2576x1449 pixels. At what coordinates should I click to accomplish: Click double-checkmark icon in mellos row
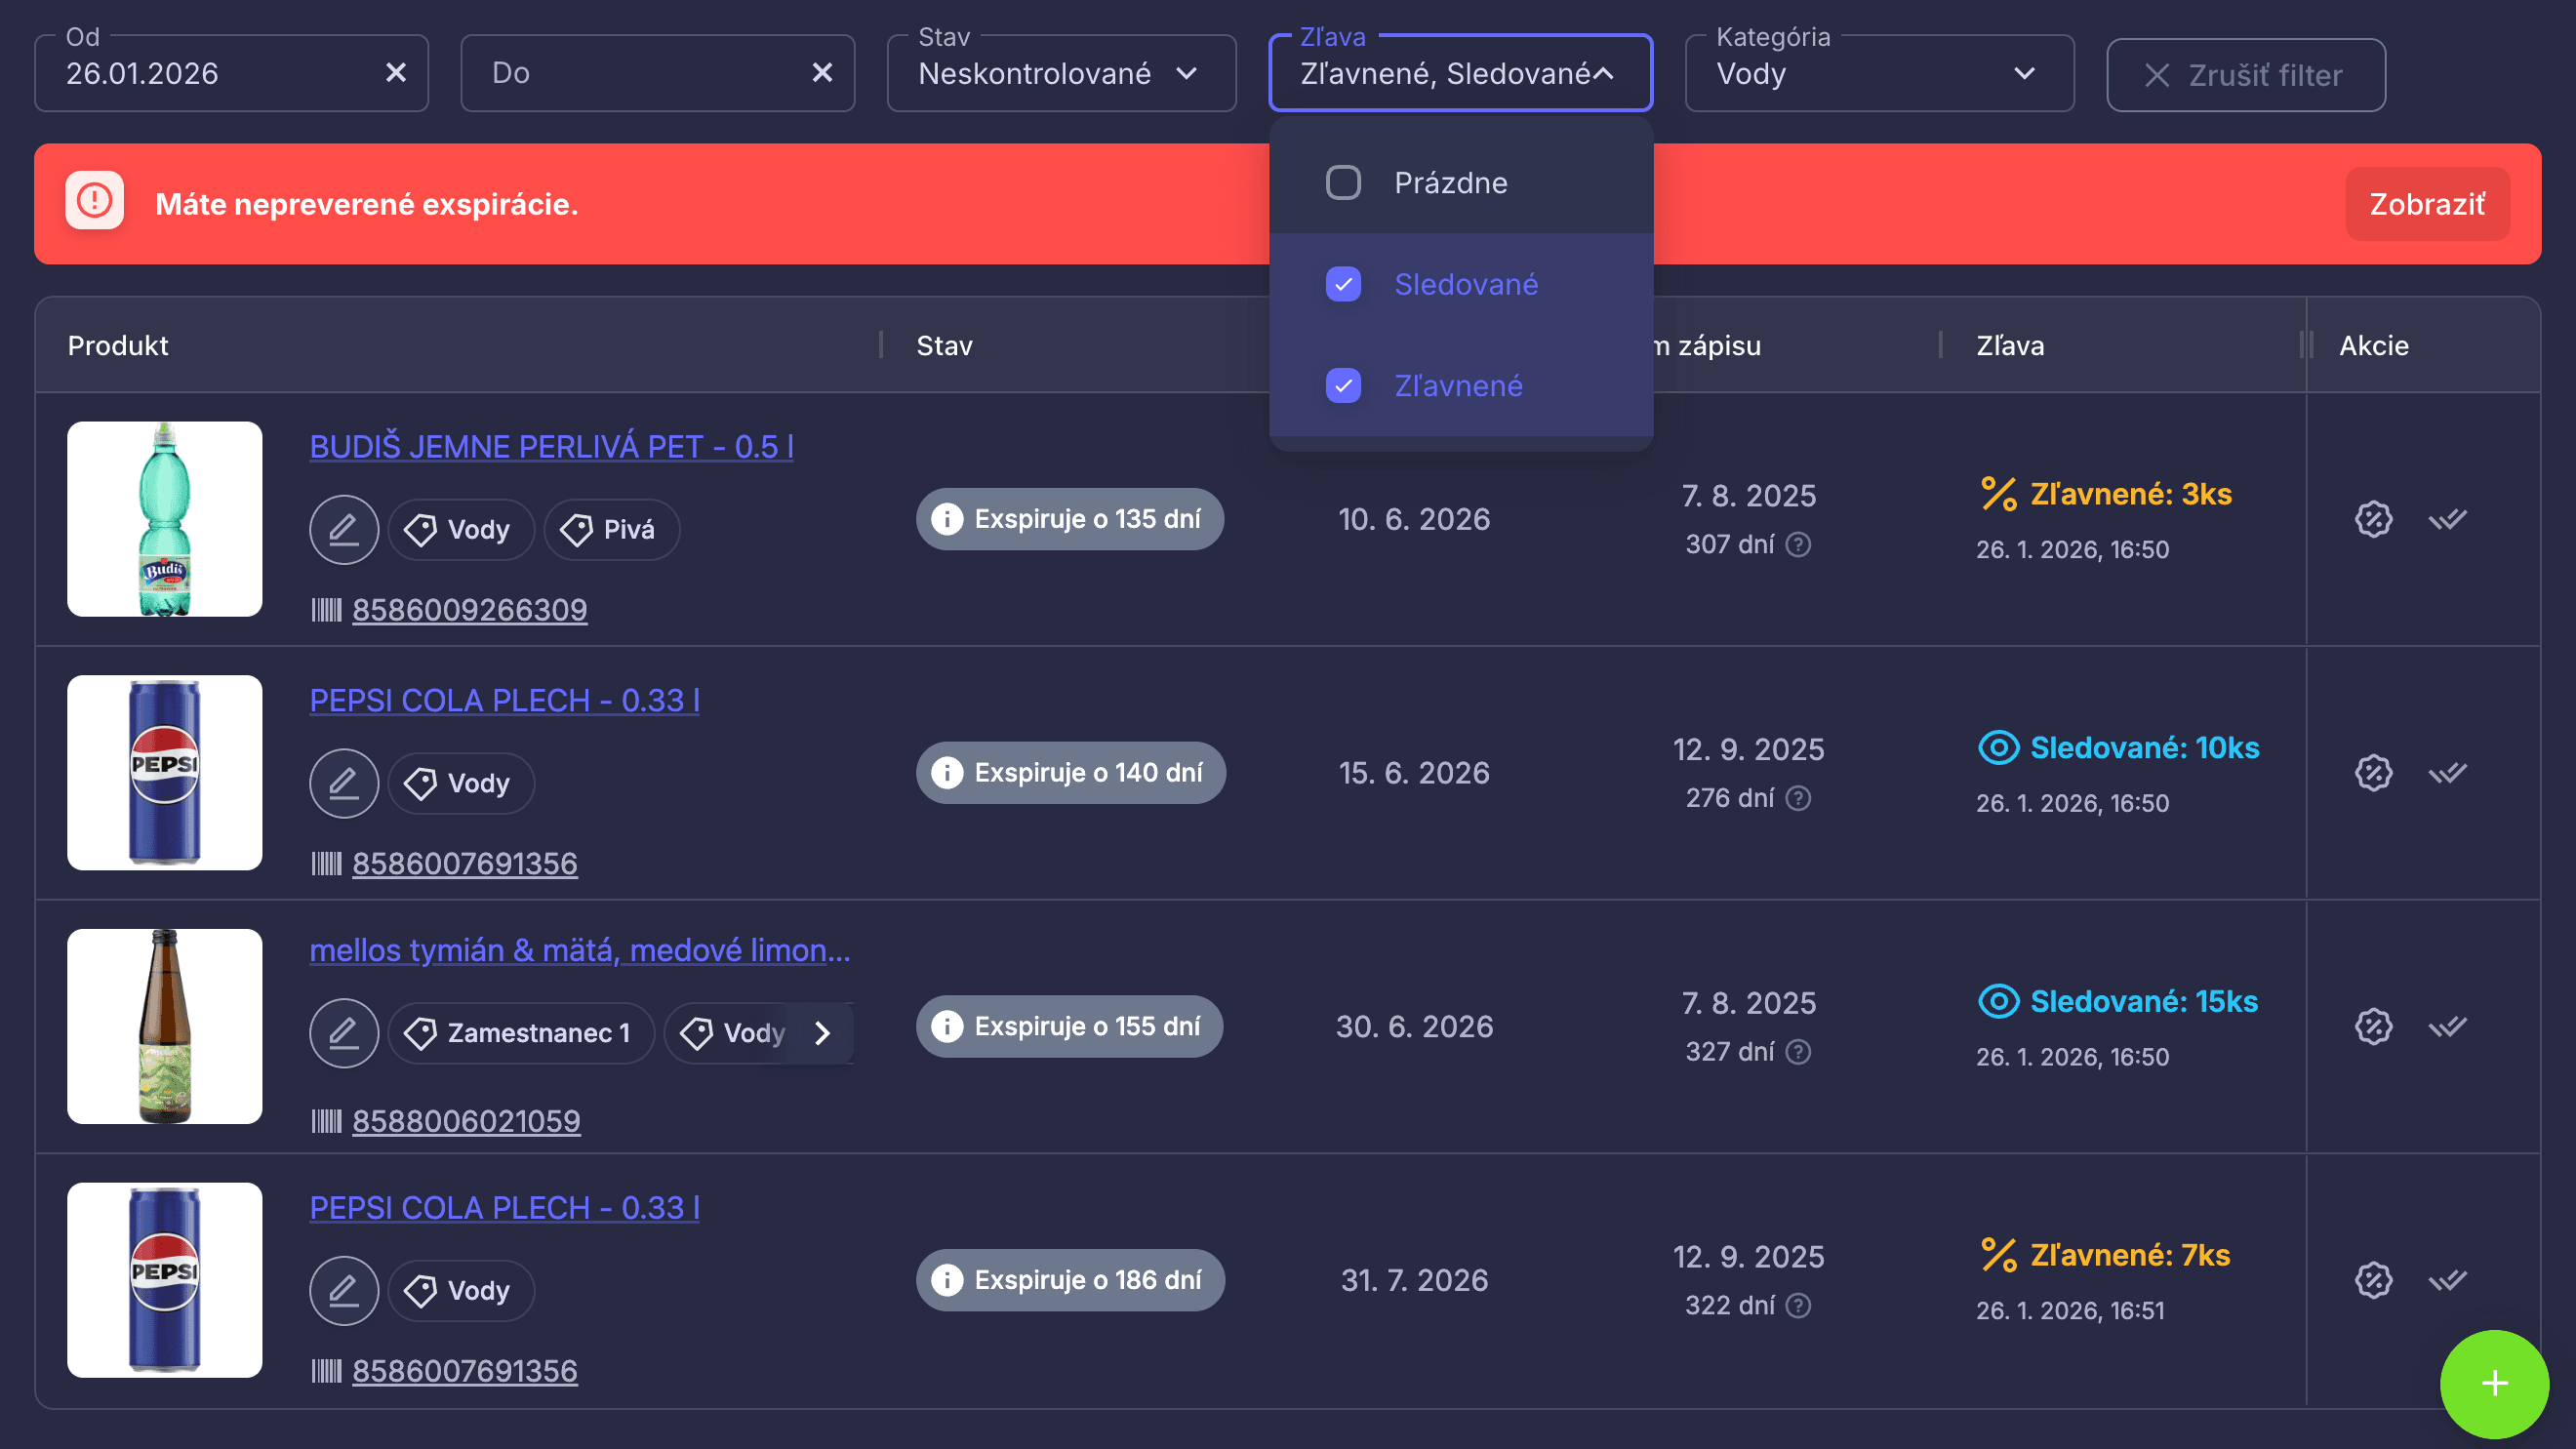[x=2447, y=1027]
